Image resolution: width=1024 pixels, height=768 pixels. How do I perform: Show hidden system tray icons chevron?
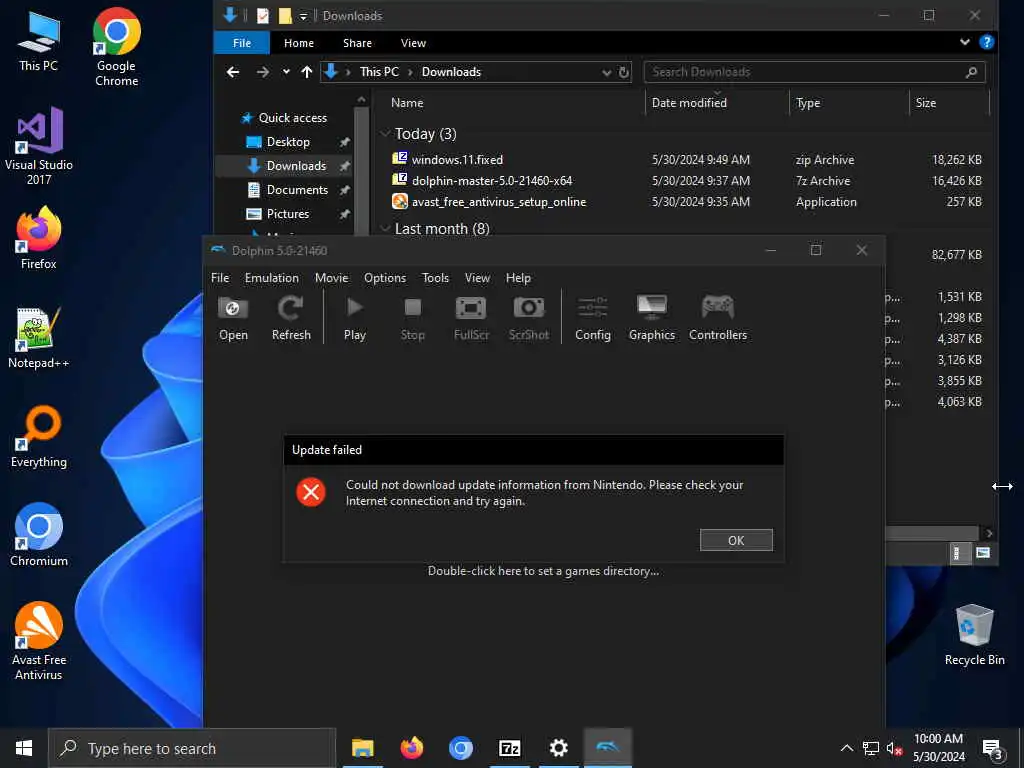[x=846, y=748]
